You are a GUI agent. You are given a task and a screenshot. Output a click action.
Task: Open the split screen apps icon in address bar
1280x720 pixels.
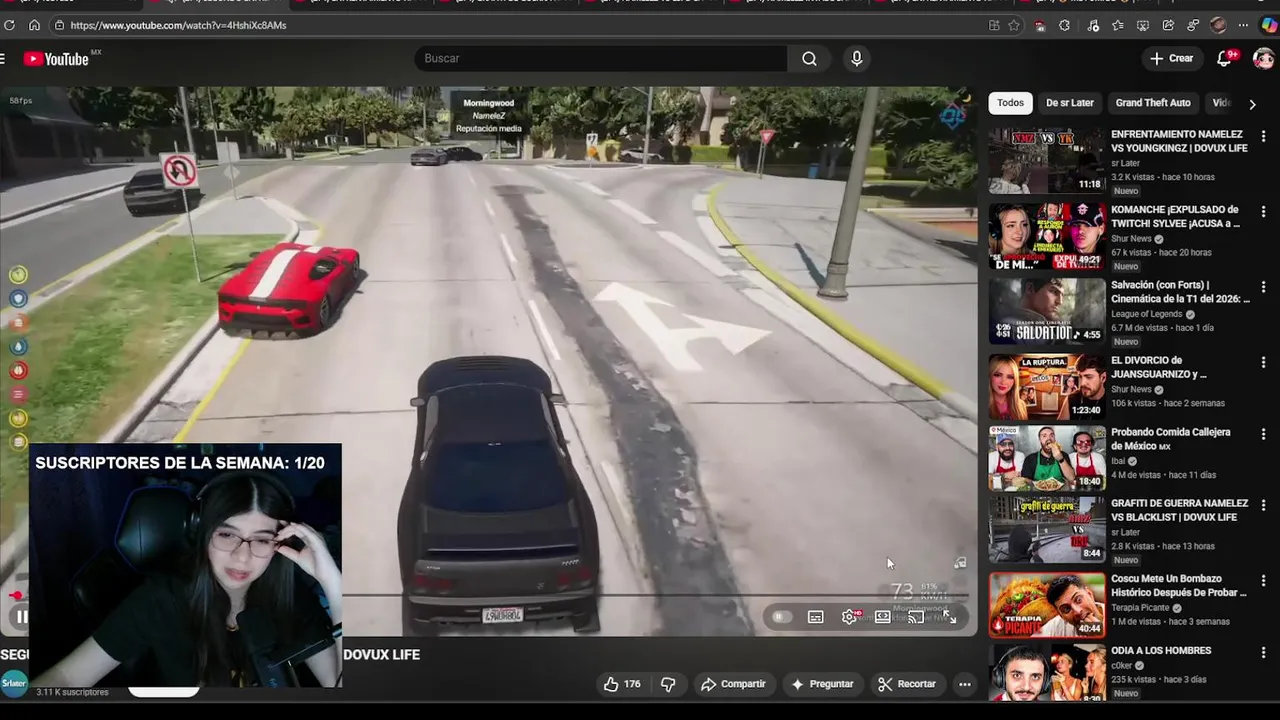click(994, 25)
